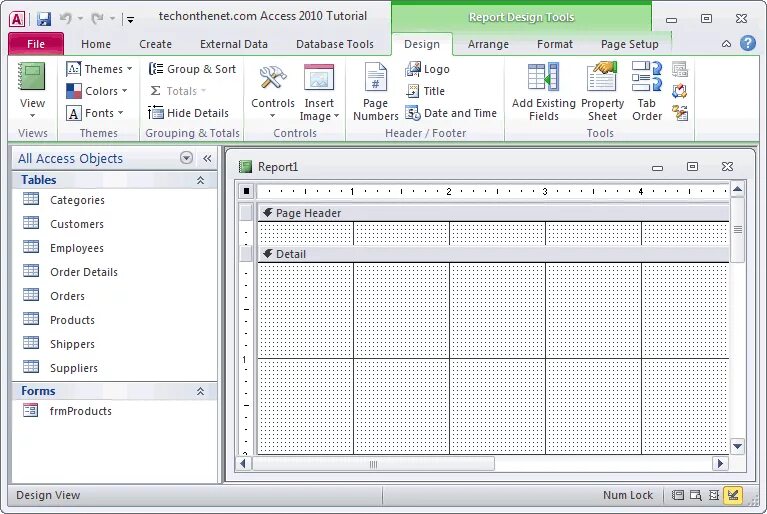This screenshot has height=514, width=767.
Task: Switch to the Home ribbon tab
Action: 96,44
